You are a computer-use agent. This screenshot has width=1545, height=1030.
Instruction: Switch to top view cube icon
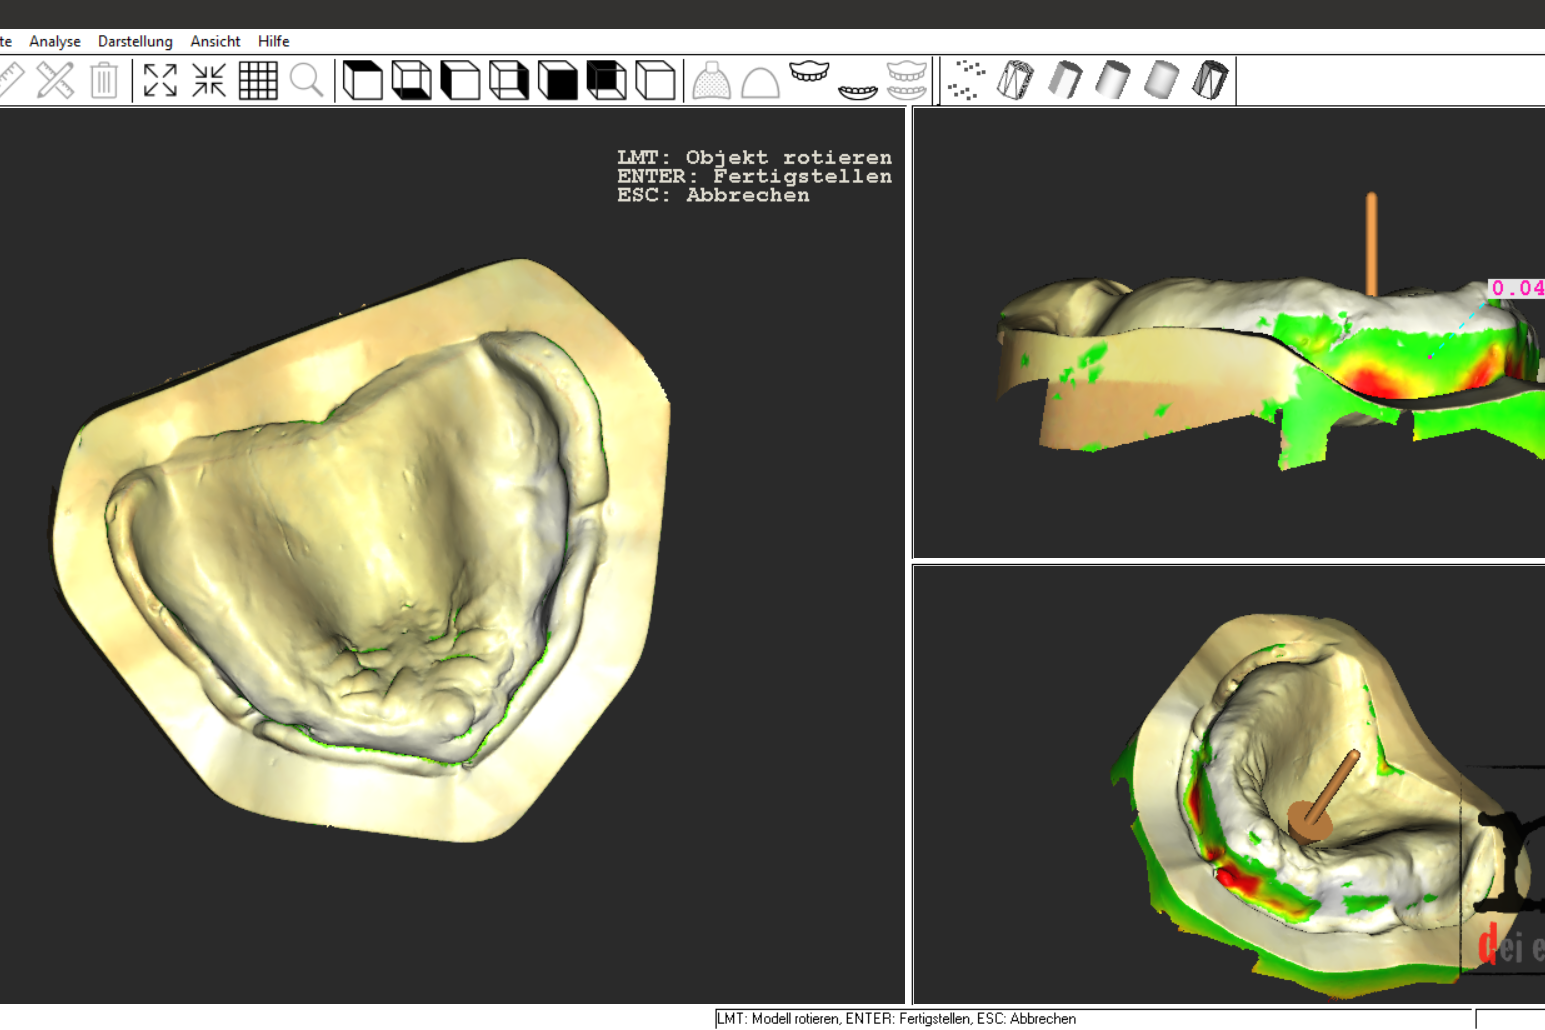pyautogui.click(x=362, y=80)
